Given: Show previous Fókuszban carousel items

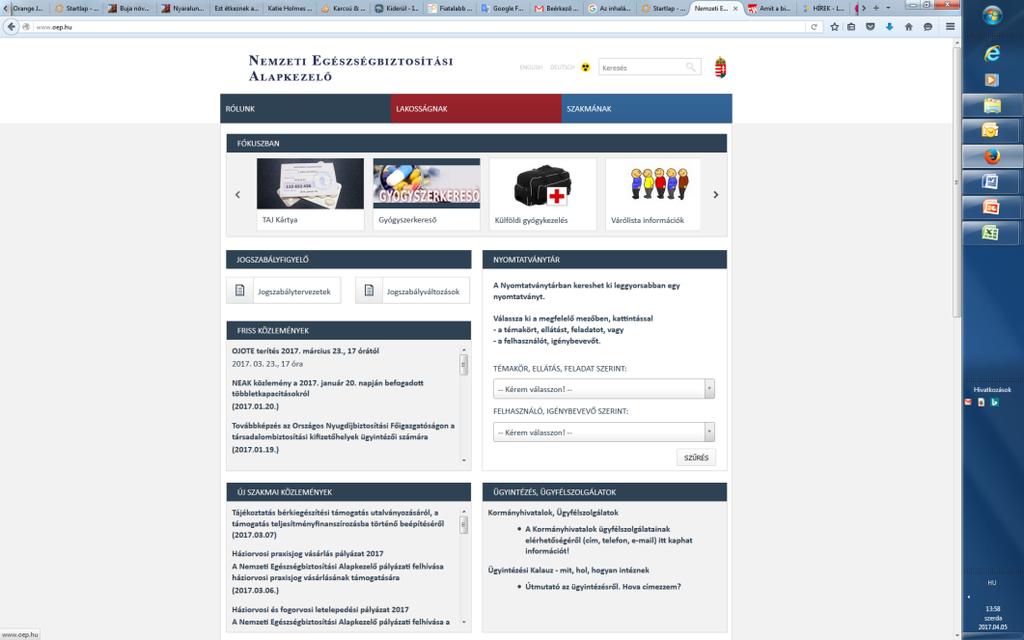Looking at the screenshot, I should tap(238, 195).
